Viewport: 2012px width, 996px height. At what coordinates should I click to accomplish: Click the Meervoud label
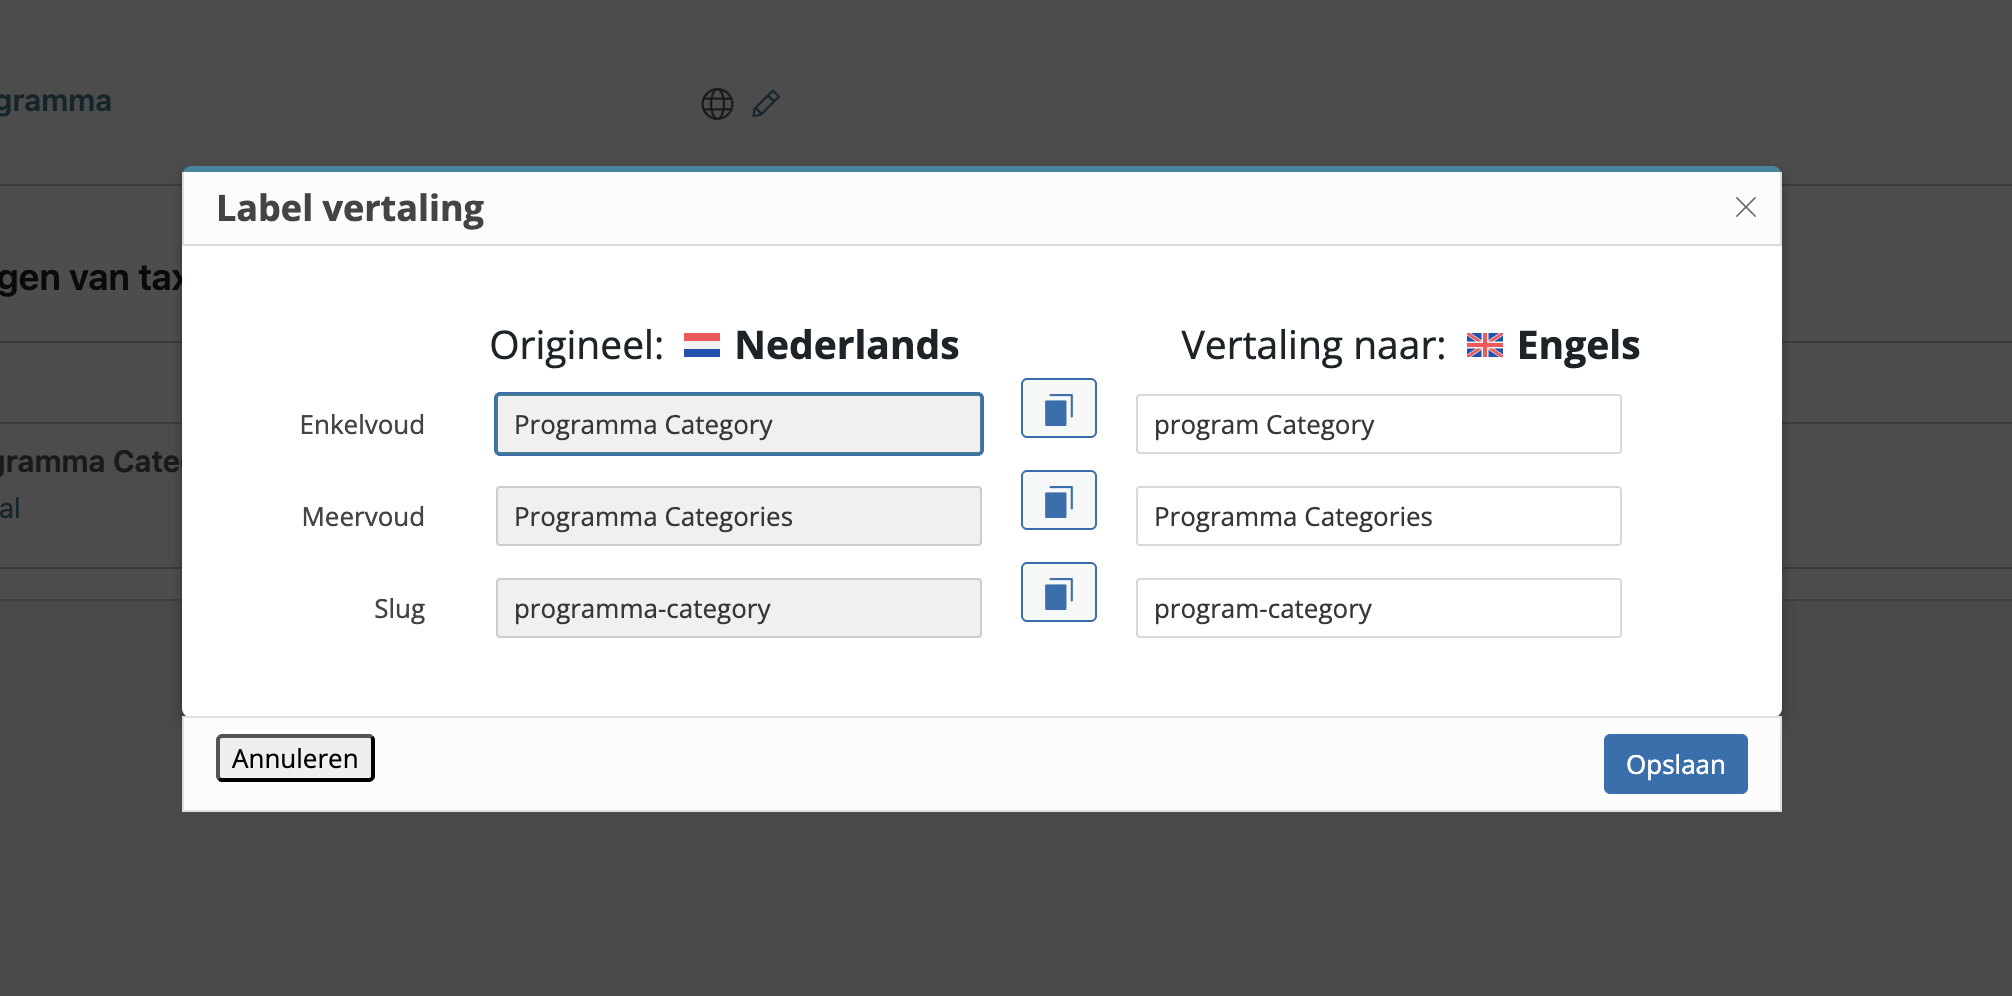(x=363, y=516)
